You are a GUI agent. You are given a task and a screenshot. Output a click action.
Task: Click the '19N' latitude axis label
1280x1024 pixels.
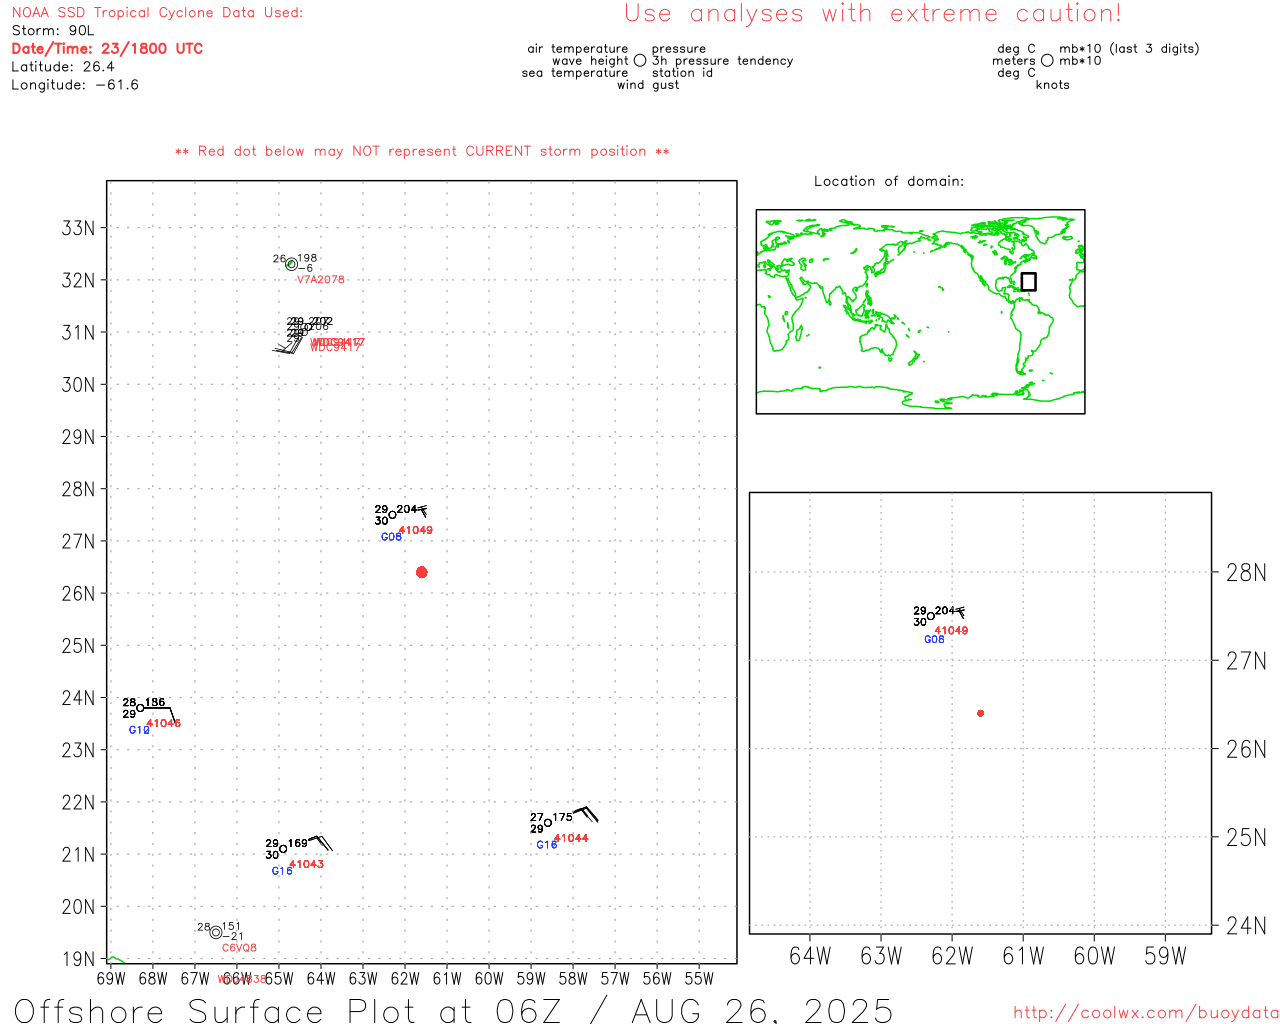78,959
